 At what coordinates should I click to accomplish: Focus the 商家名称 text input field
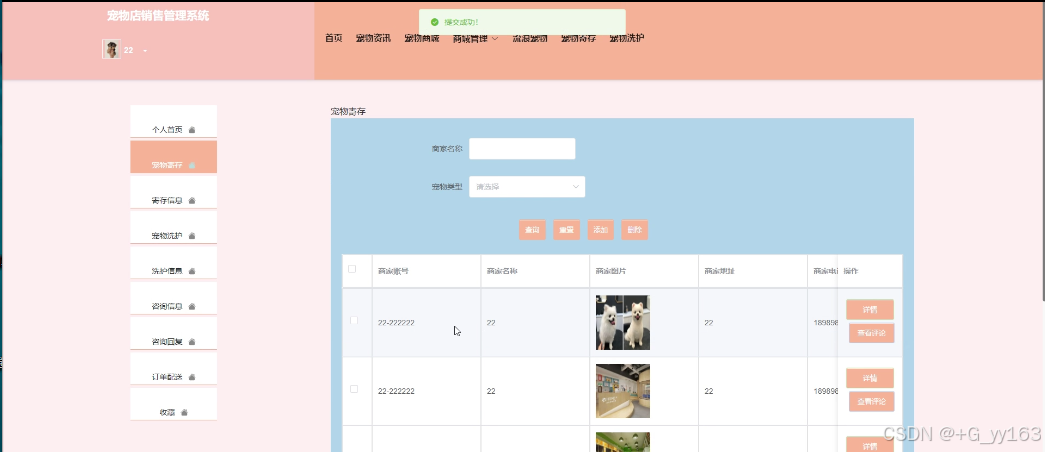[x=522, y=149]
